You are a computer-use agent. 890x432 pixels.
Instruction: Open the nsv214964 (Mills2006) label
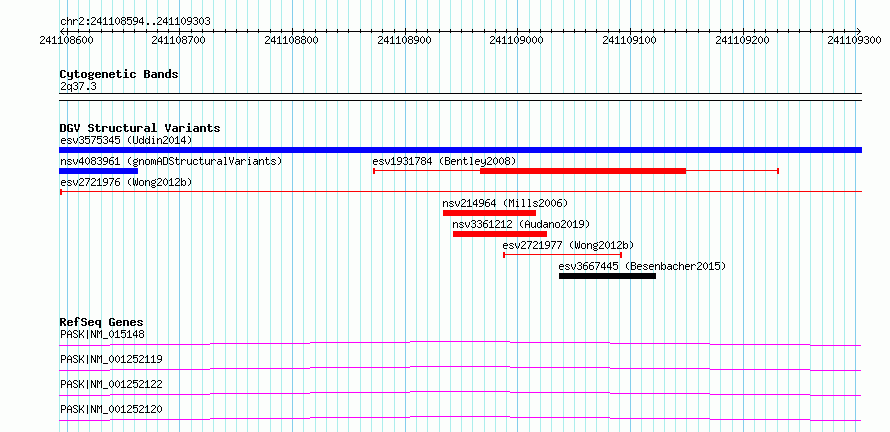(x=505, y=203)
